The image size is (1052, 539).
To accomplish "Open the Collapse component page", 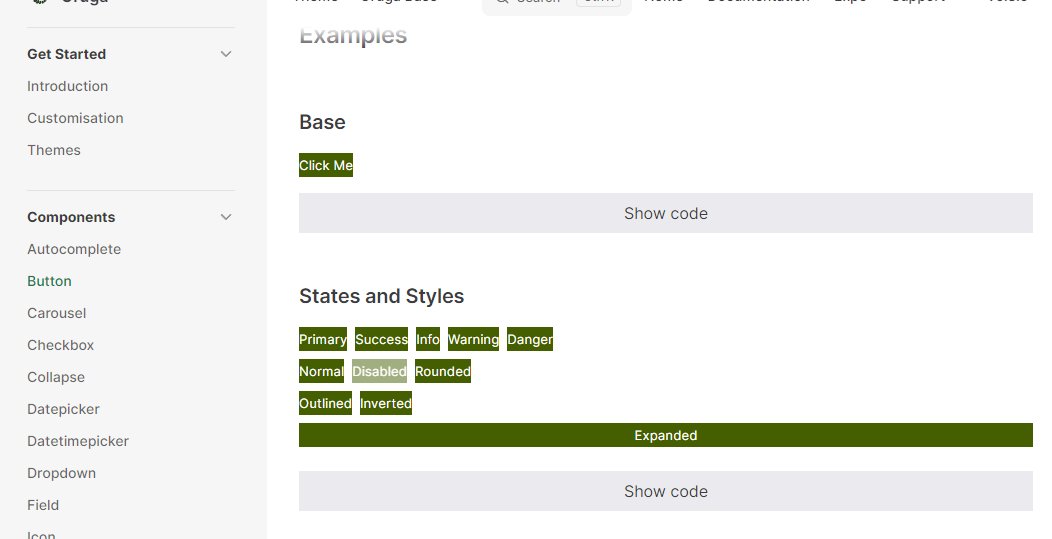I will (56, 377).
